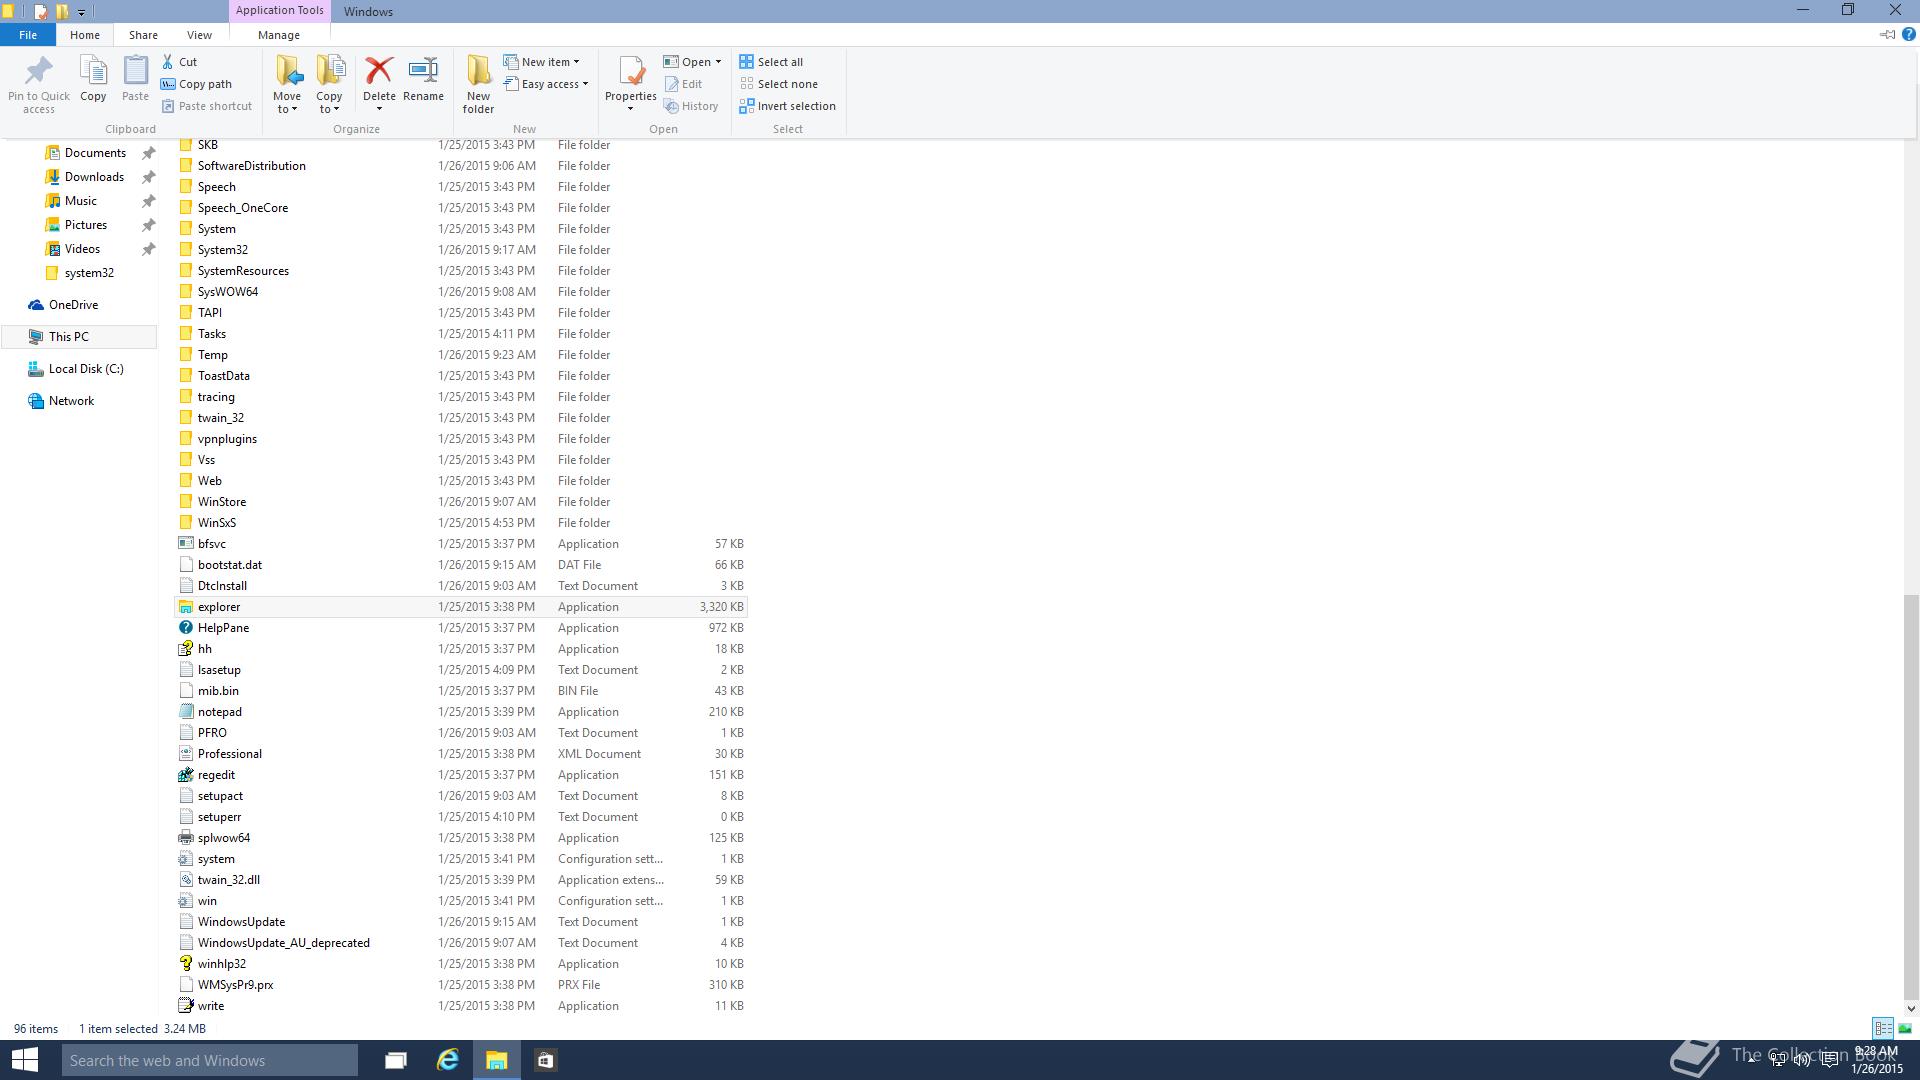Open the Store icon on the taskbar
This screenshot has height=1080, width=1920.
[545, 1060]
